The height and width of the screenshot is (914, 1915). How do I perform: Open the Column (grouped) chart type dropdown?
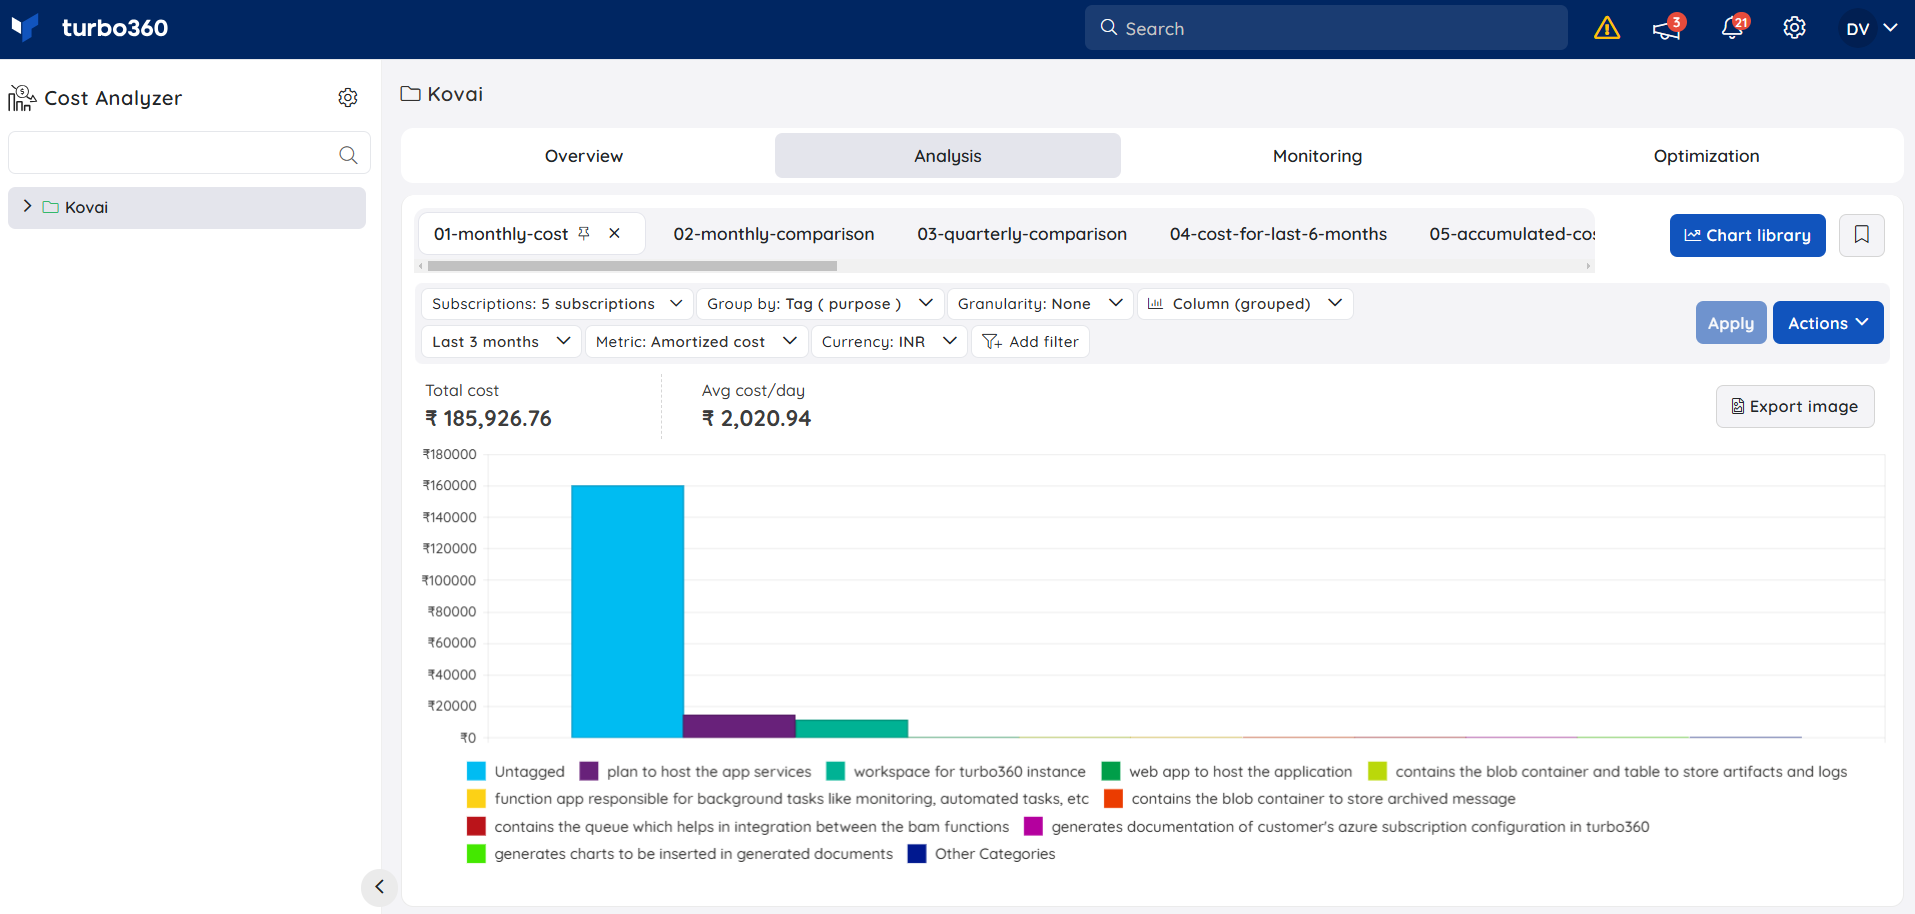click(x=1245, y=304)
